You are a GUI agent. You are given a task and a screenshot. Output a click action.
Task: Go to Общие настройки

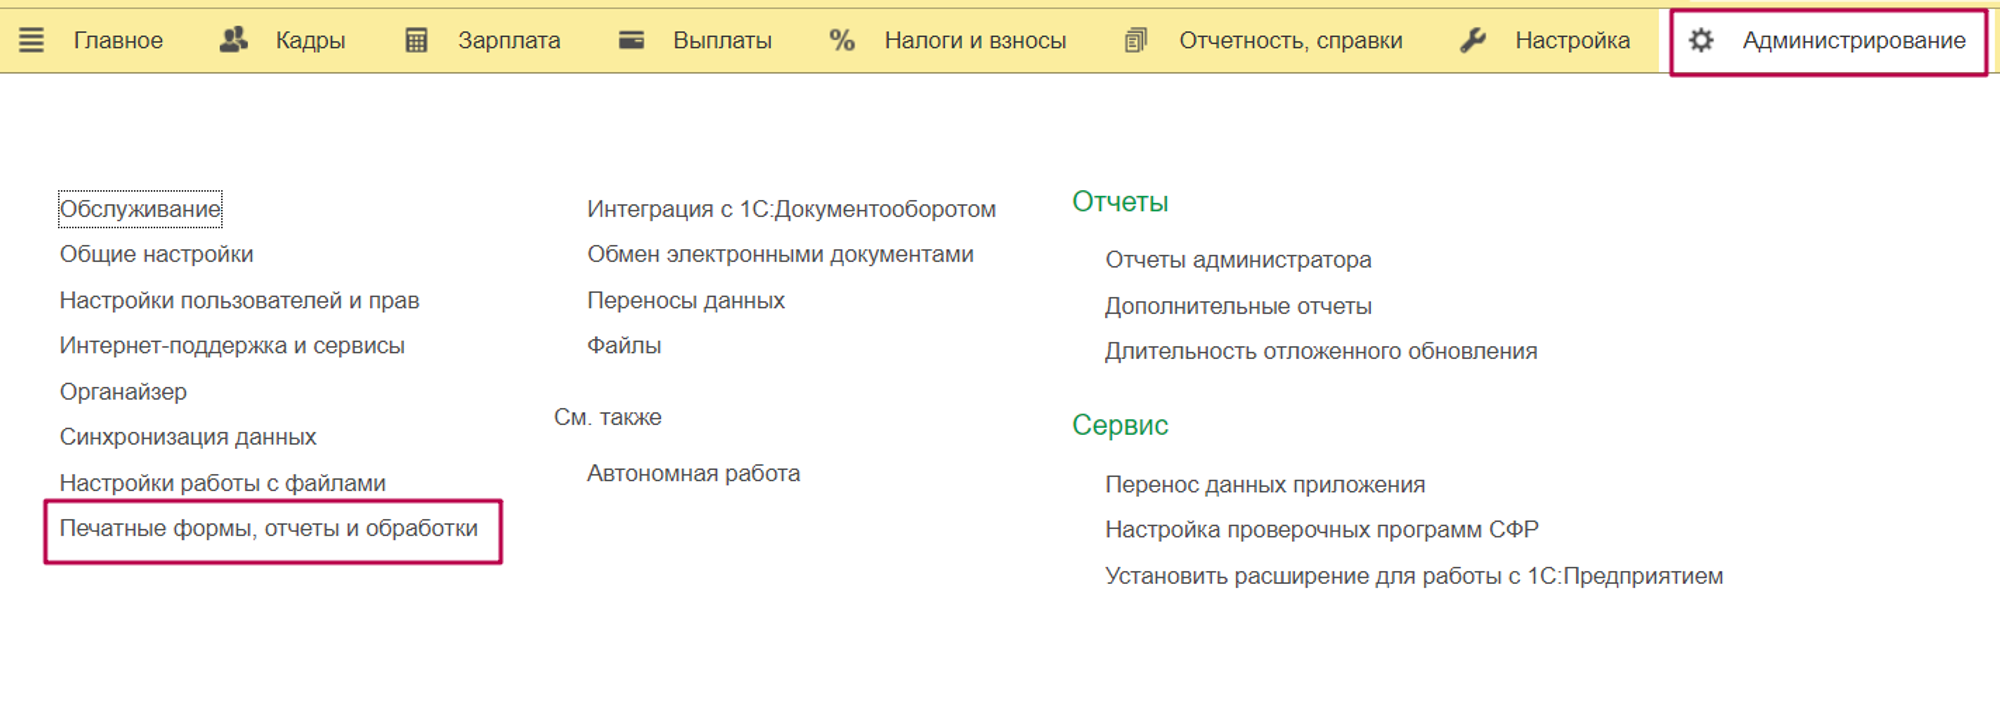click(x=156, y=254)
